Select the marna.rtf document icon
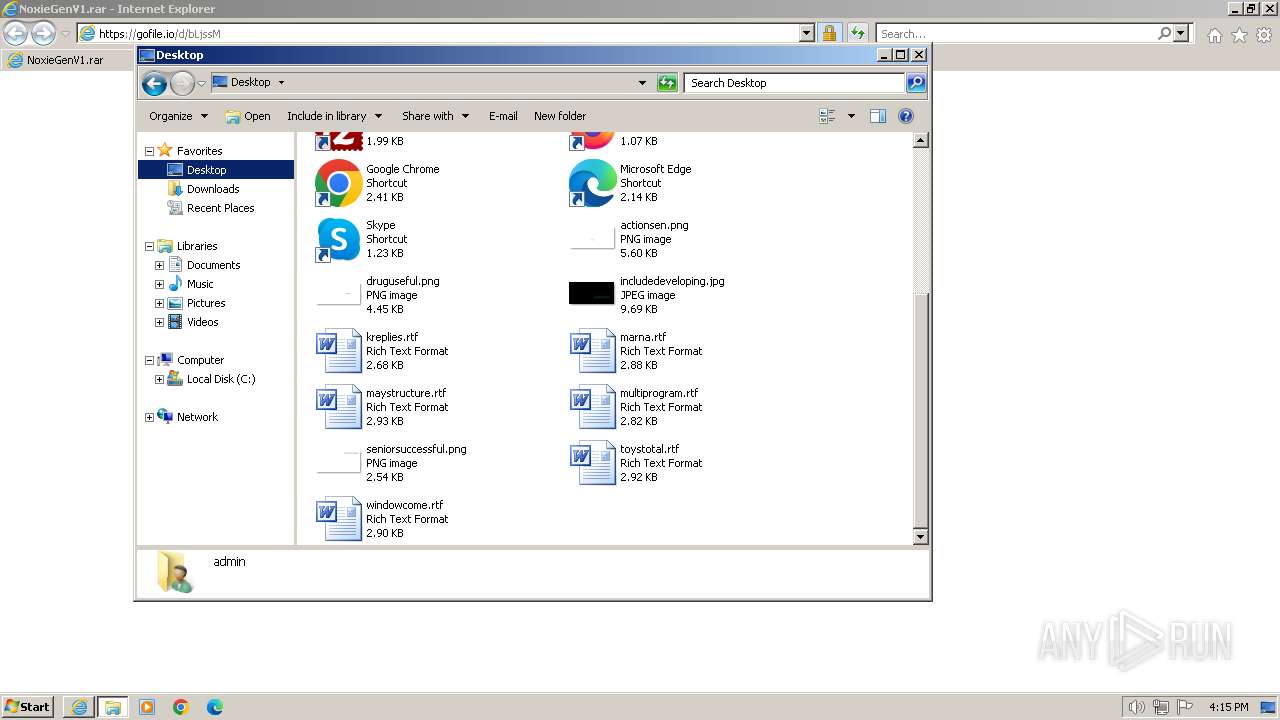This screenshot has width=1280, height=720. pos(592,351)
